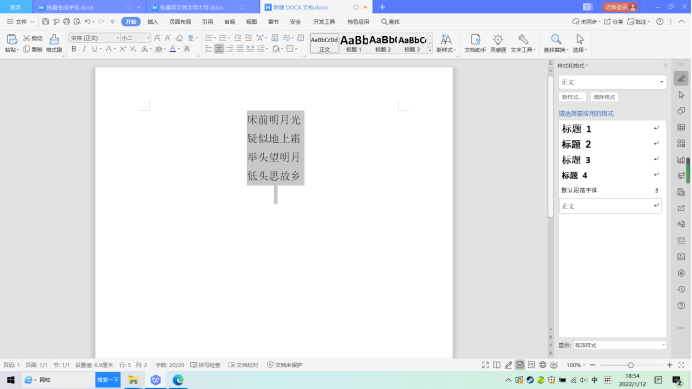
Task: Apply Heading 3 from the styles list
Action: (610, 160)
